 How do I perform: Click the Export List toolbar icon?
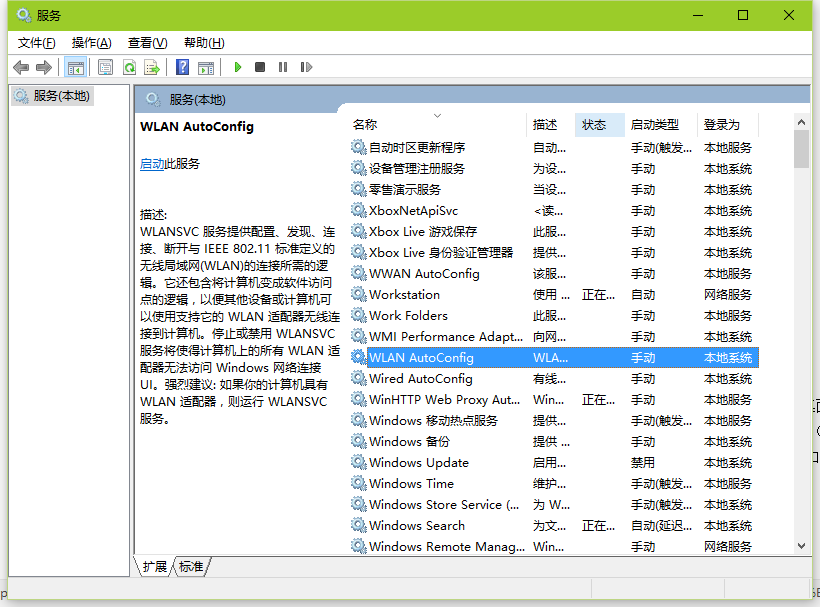152,67
